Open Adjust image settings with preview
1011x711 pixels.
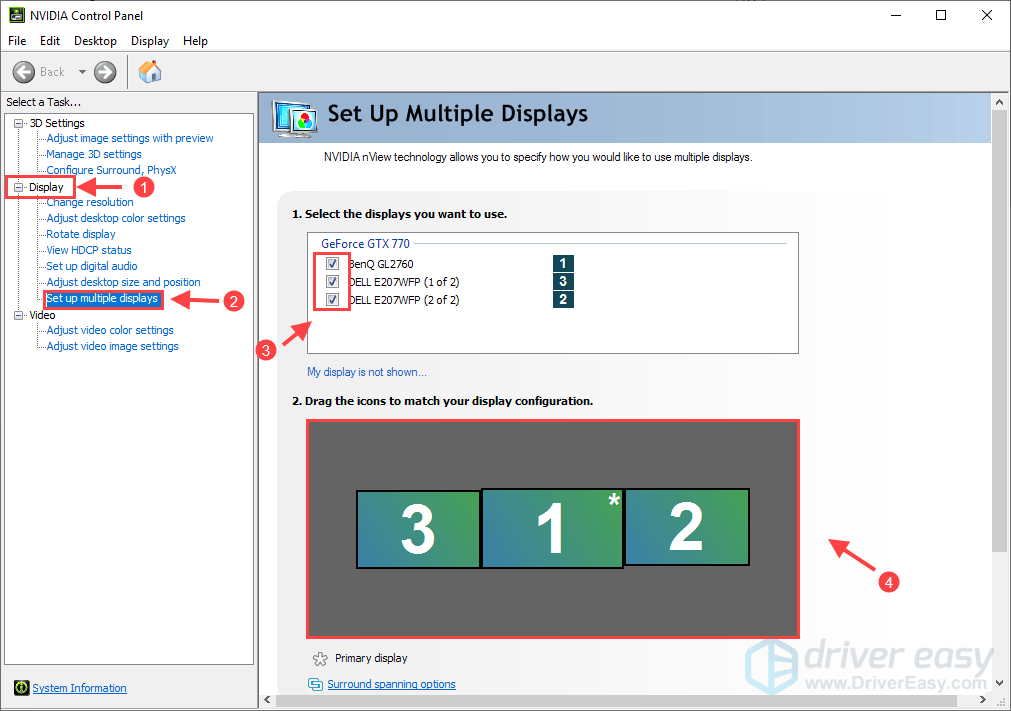(x=130, y=138)
